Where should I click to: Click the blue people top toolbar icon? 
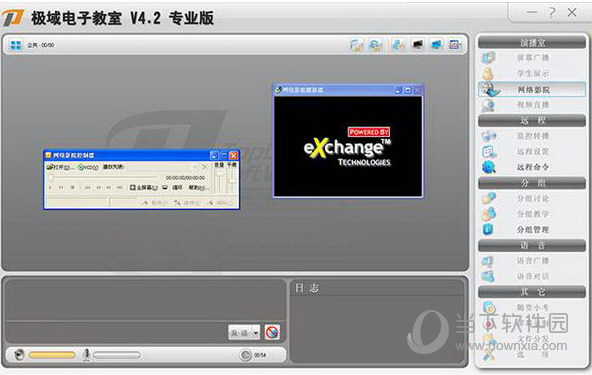398,45
